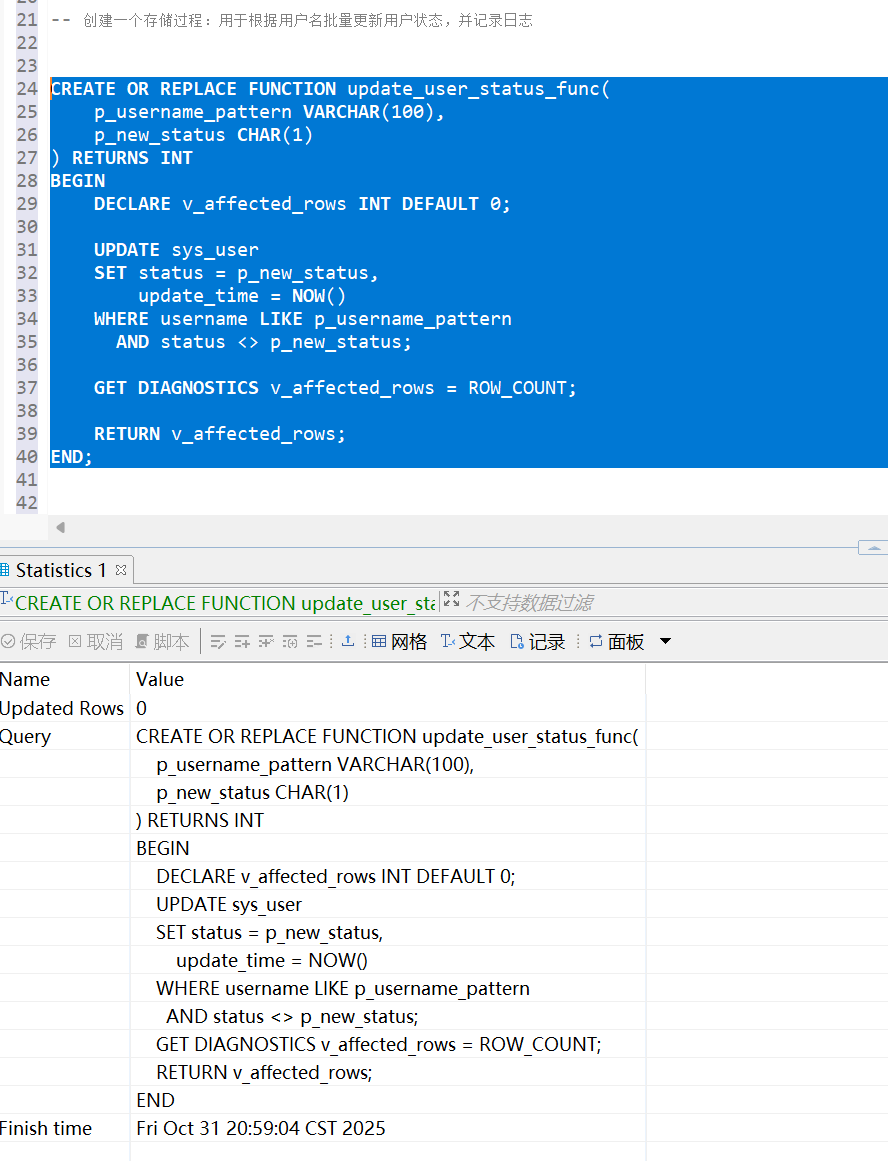The width and height of the screenshot is (888, 1161).
Task: Click the add row toolbar icon
Action: [242, 642]
